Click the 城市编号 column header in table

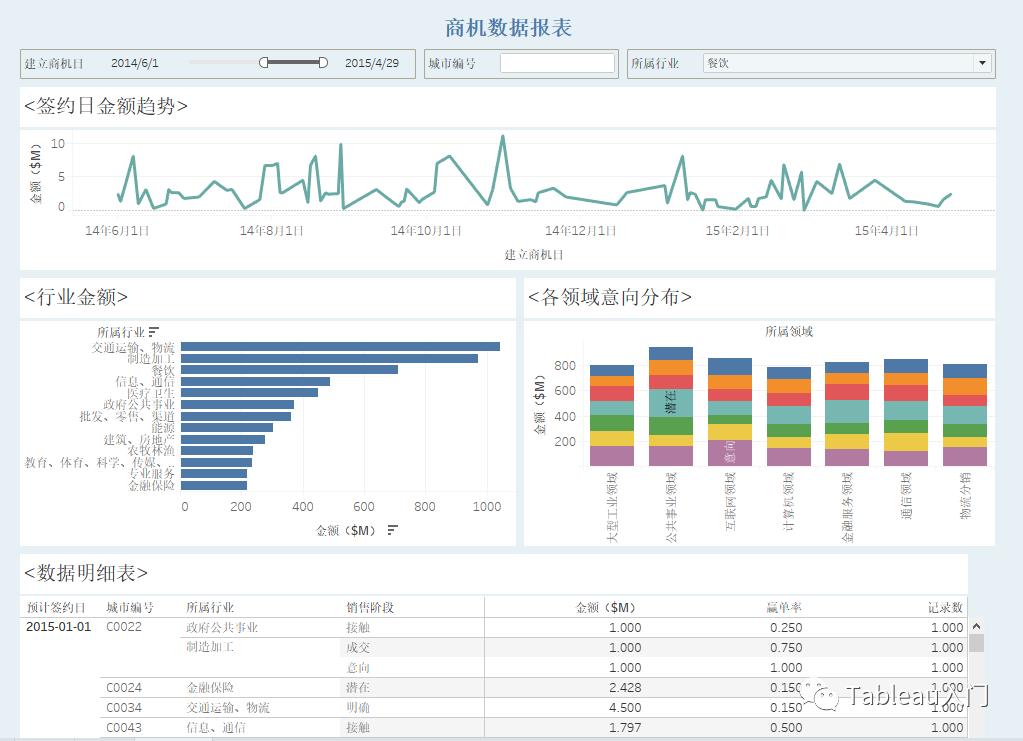pos(130,607)
